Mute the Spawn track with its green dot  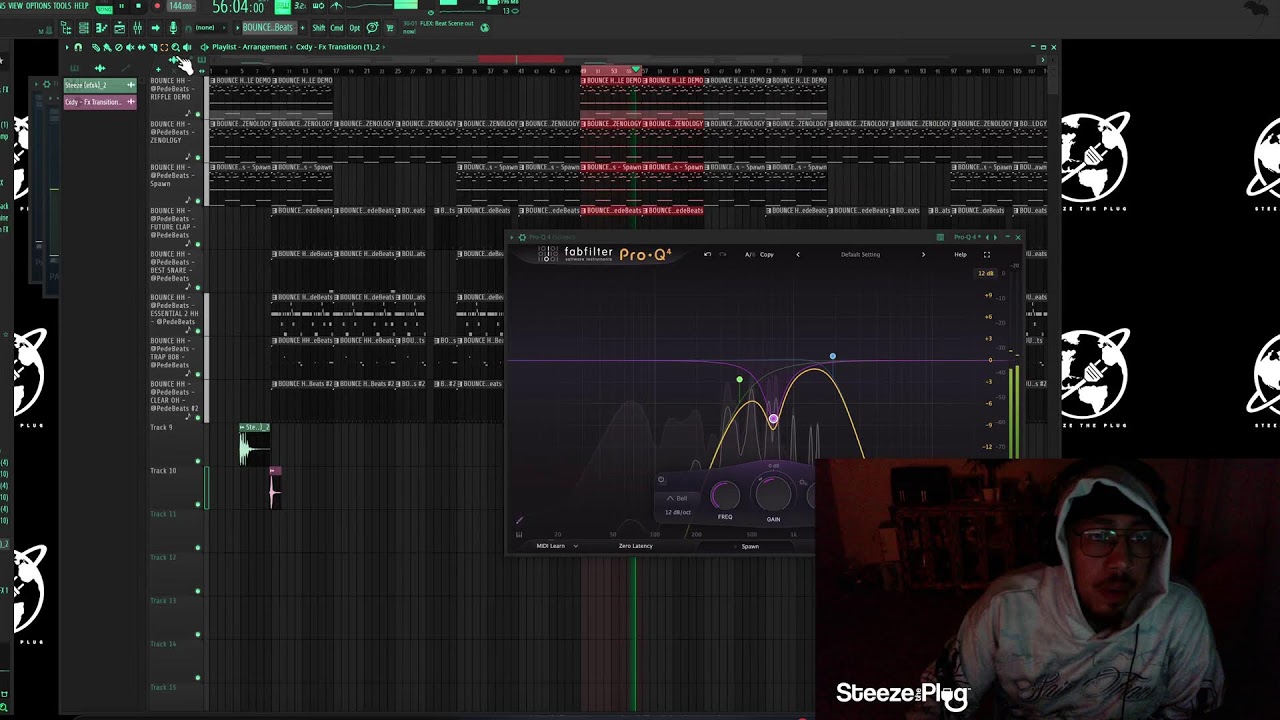click(x=198, y=201)
